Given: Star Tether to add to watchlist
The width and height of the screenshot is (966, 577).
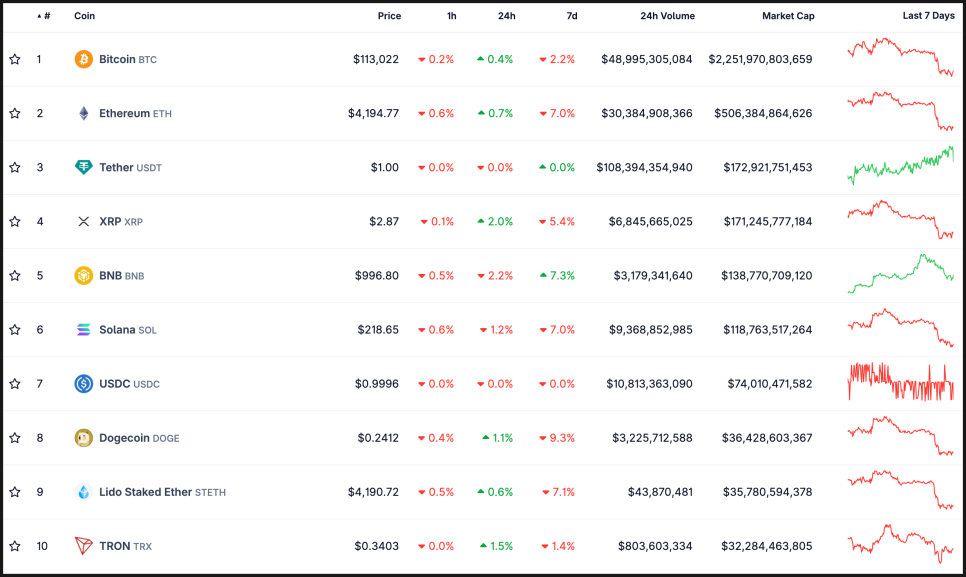Looking at the screenshot, I should pos(15,167).
